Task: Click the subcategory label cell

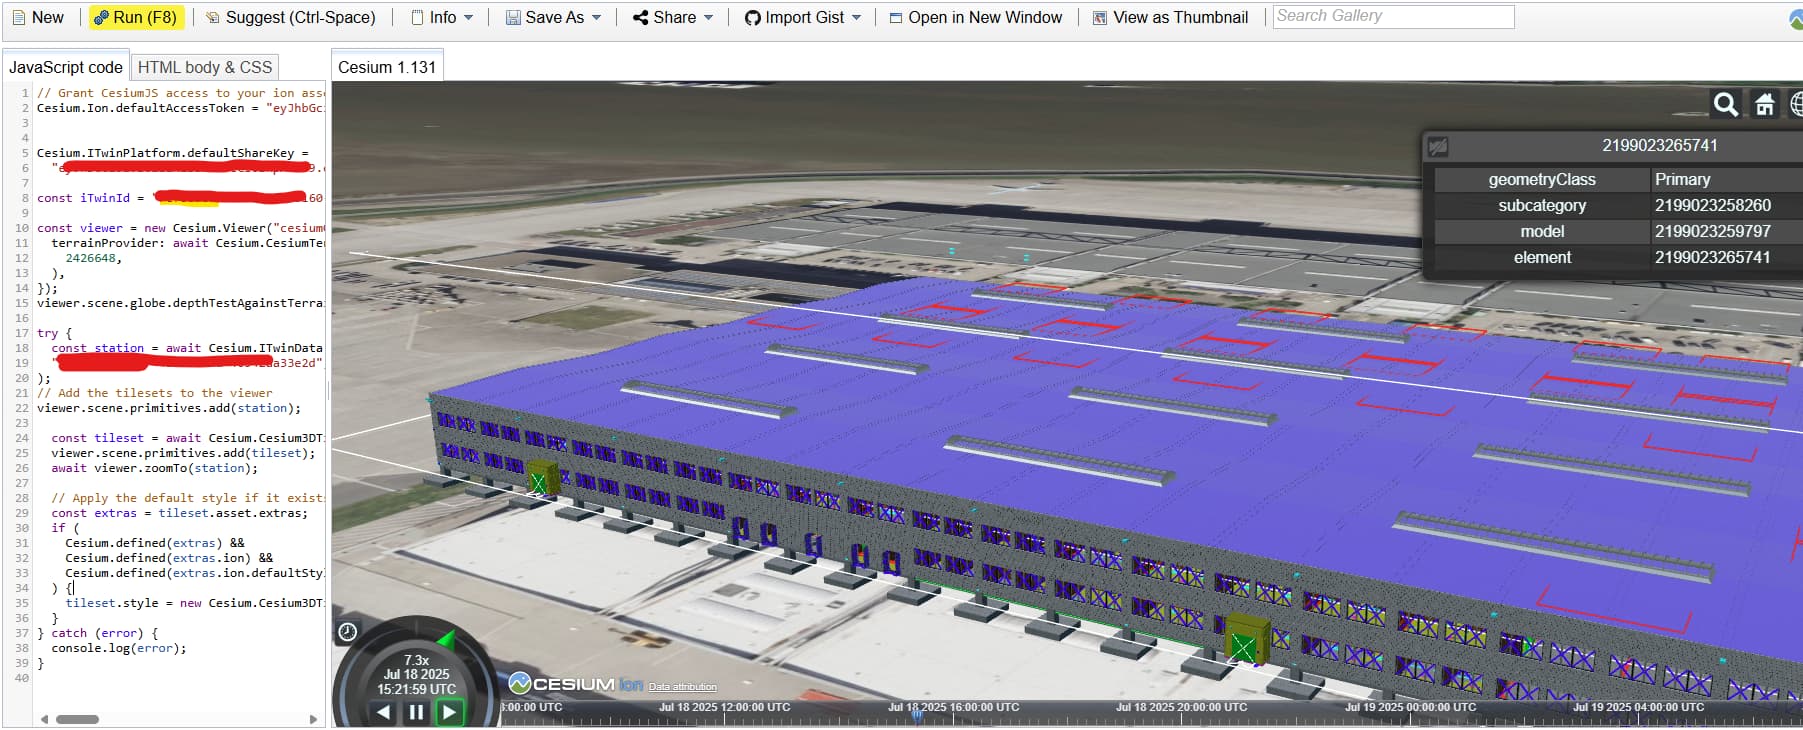Action: pyautogui.click(x=1542, y=205)
